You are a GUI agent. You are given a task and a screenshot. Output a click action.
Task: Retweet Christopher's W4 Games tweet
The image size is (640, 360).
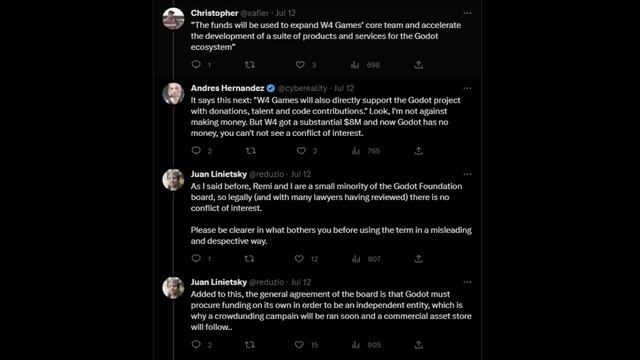click(x=250, y=64)
